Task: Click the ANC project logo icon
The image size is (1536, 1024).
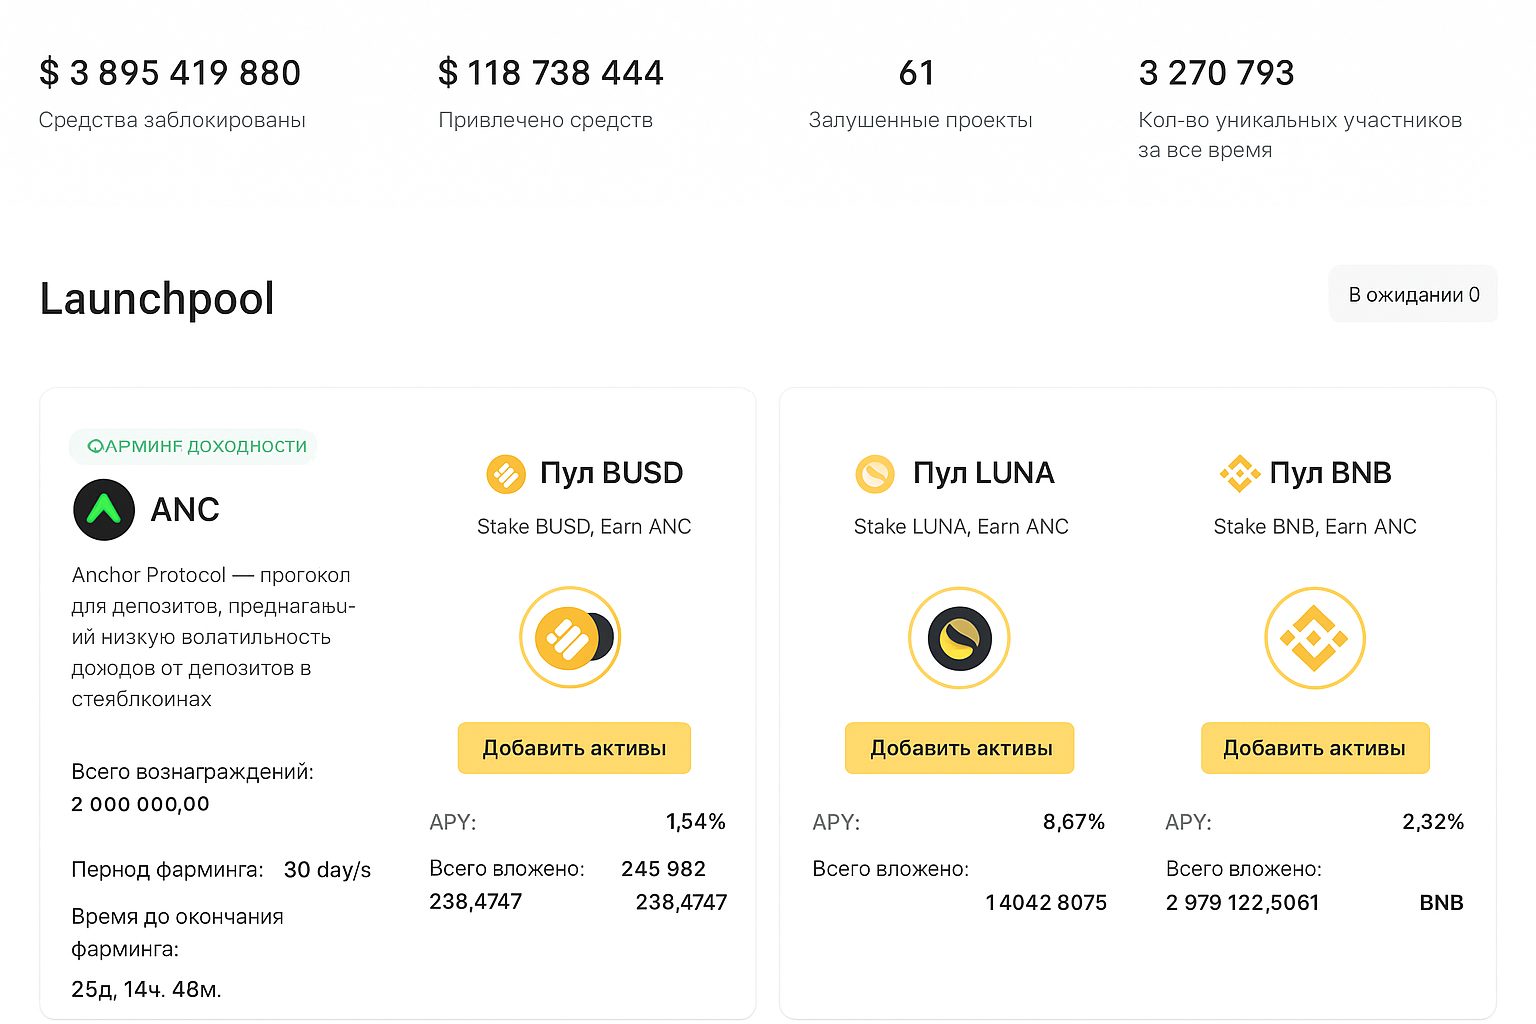Action: [x=103, y=510]
